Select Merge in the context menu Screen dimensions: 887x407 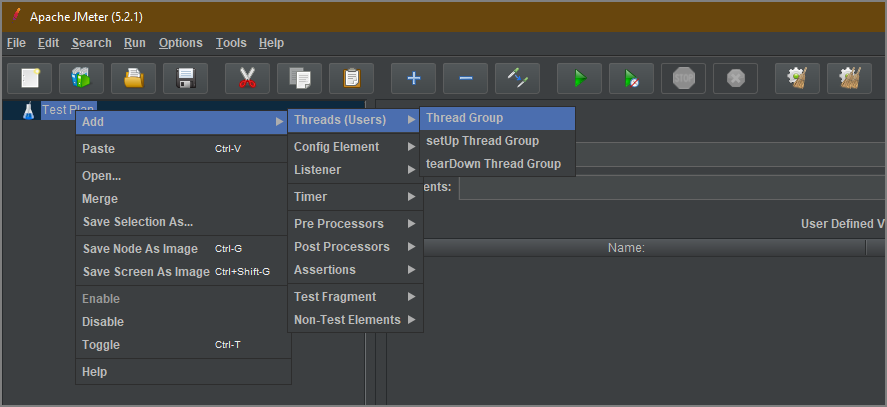pyautogui.click(x=183, y=199)
